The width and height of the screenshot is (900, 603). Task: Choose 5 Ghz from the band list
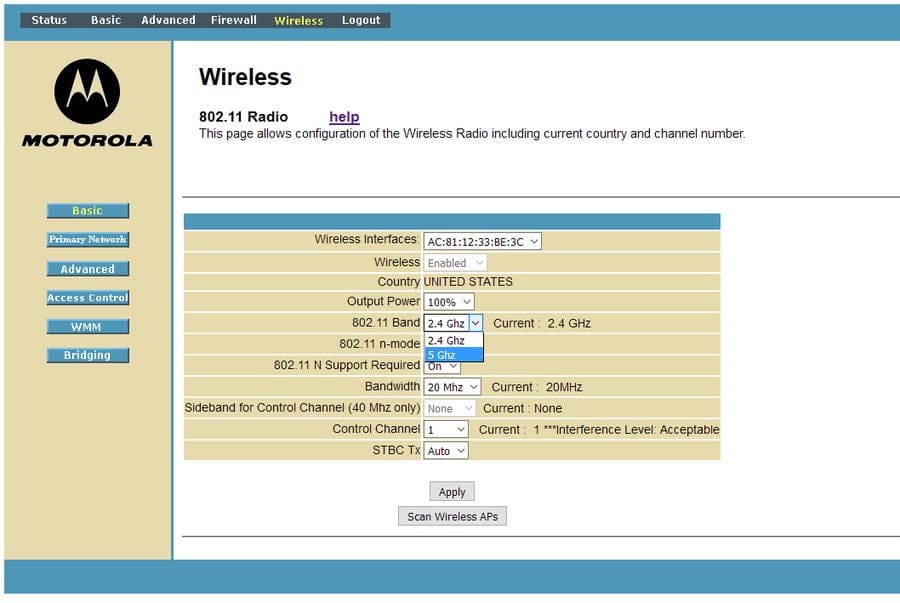point(453,355)
